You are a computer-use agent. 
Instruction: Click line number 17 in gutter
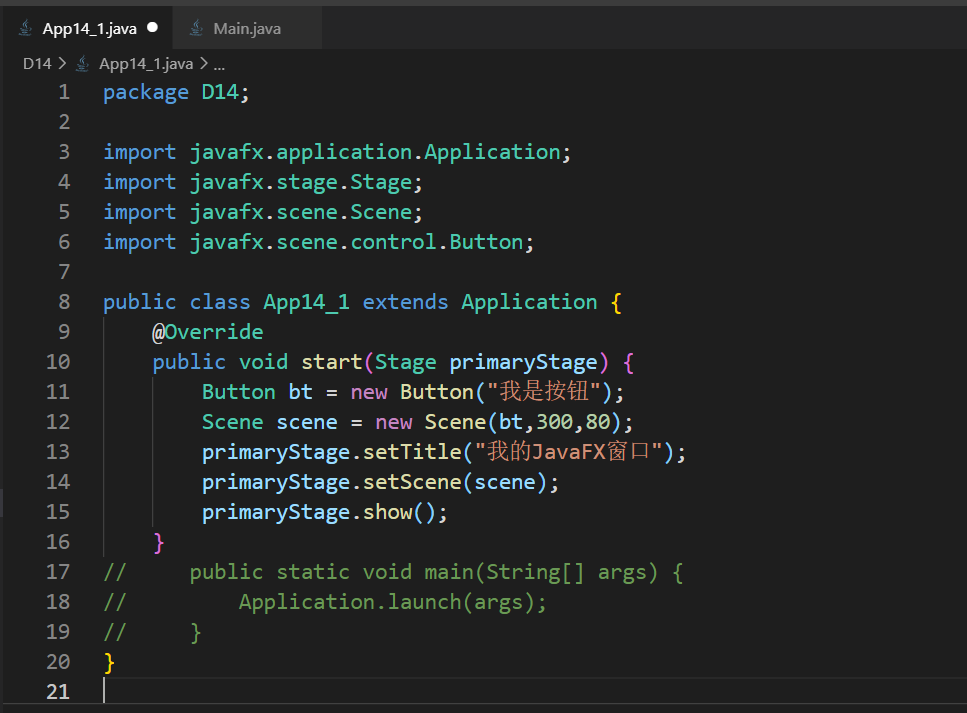pyautogui.click(x=58, y=572)
